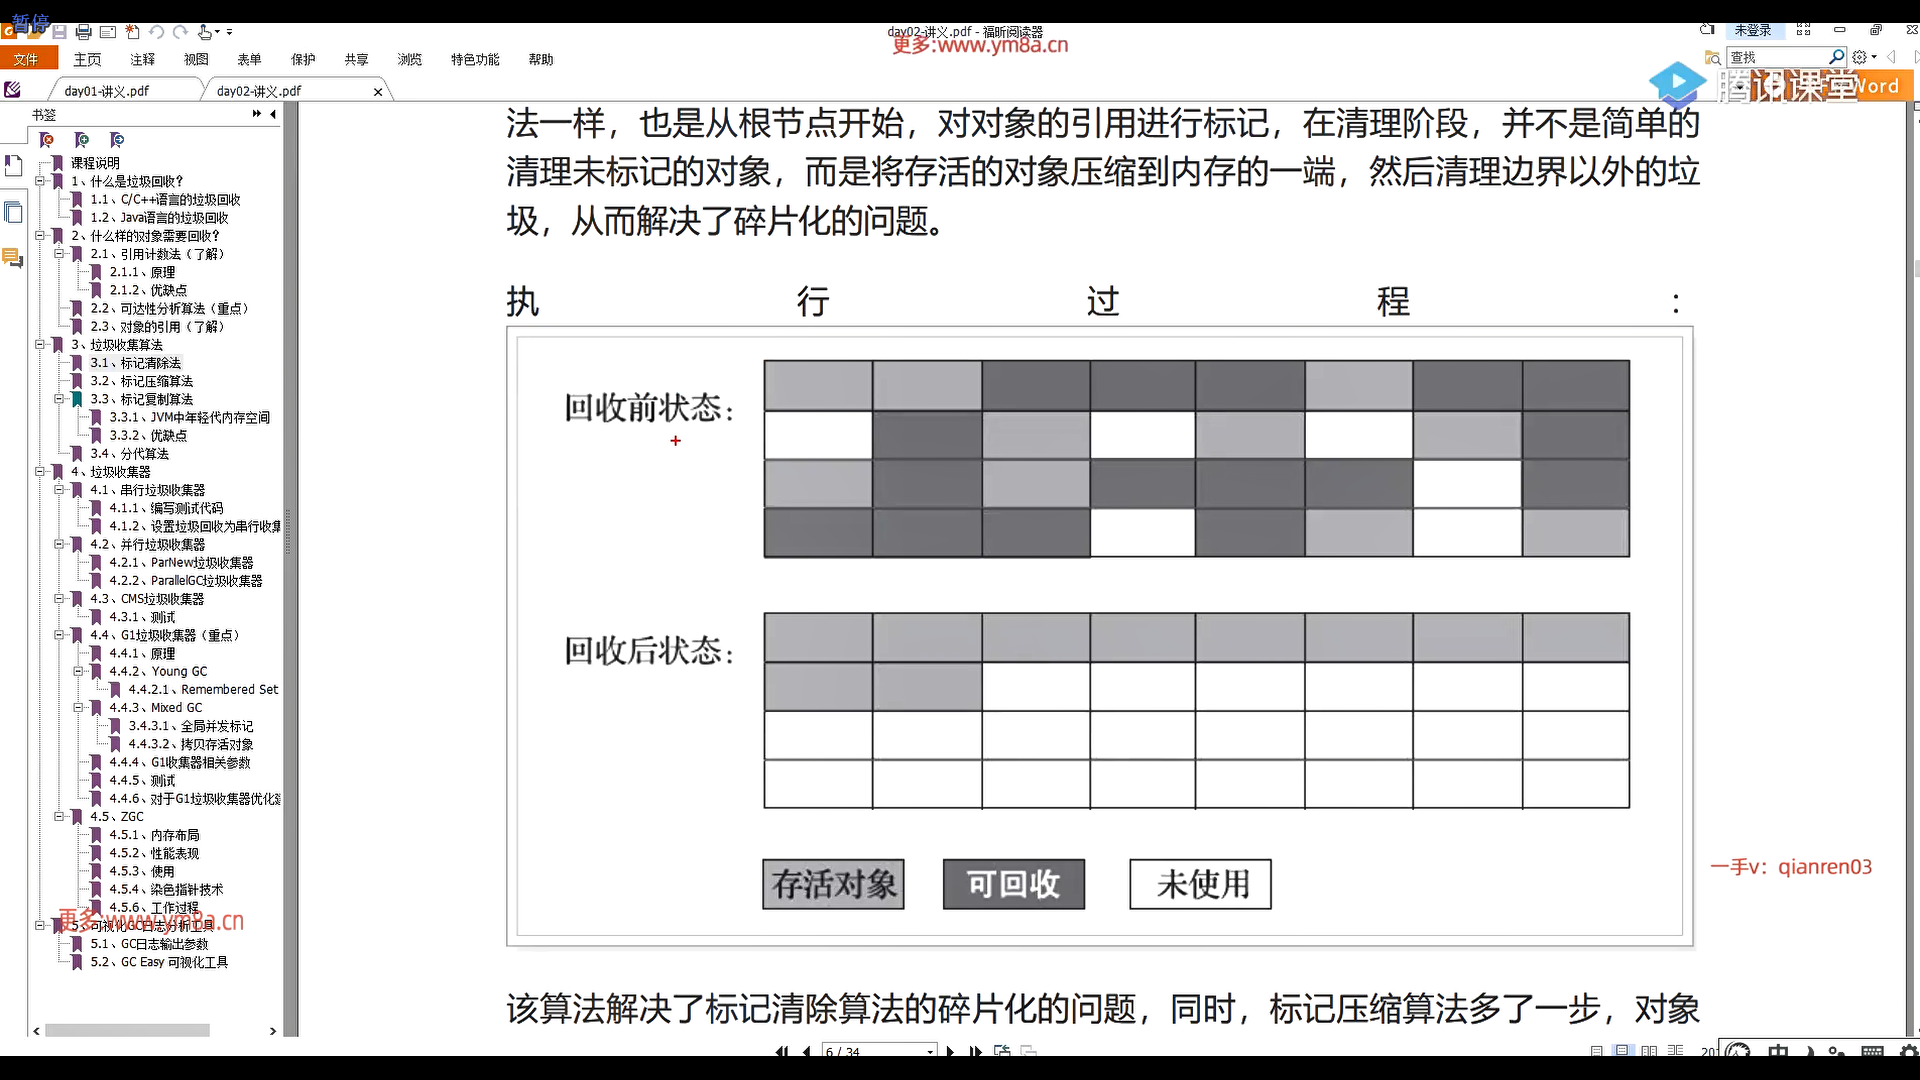
Task: Collapse the 4.5、ZGC bookmark node
Action: (59, 817)
